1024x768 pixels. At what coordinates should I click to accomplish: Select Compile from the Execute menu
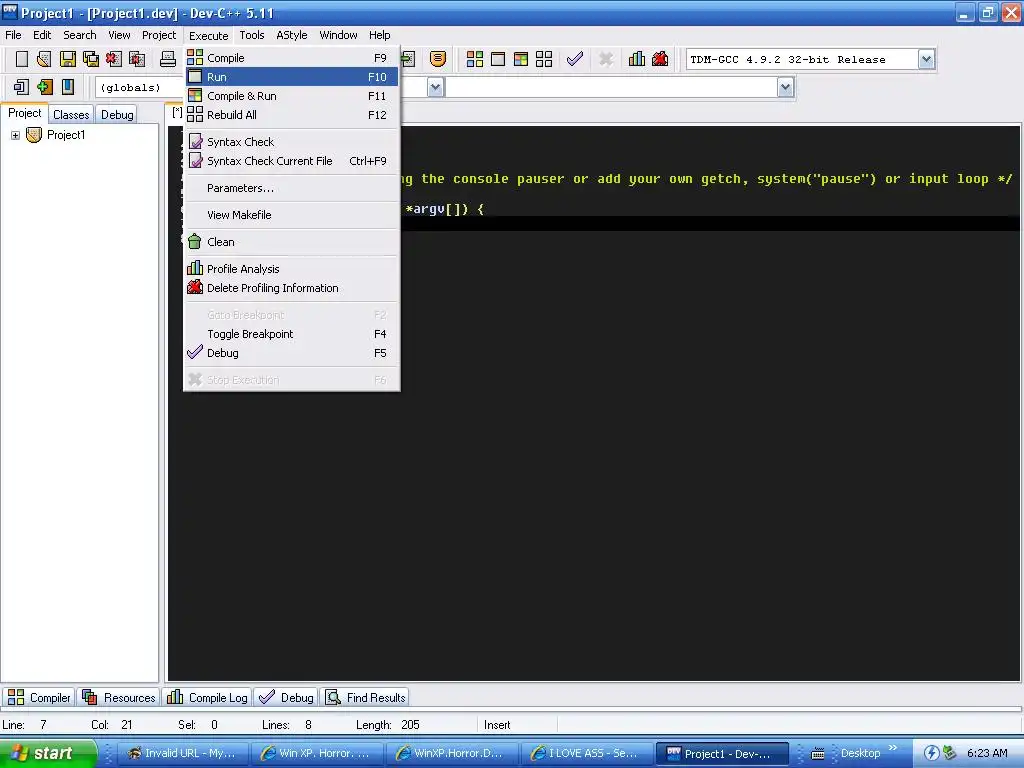click(291, 58)
